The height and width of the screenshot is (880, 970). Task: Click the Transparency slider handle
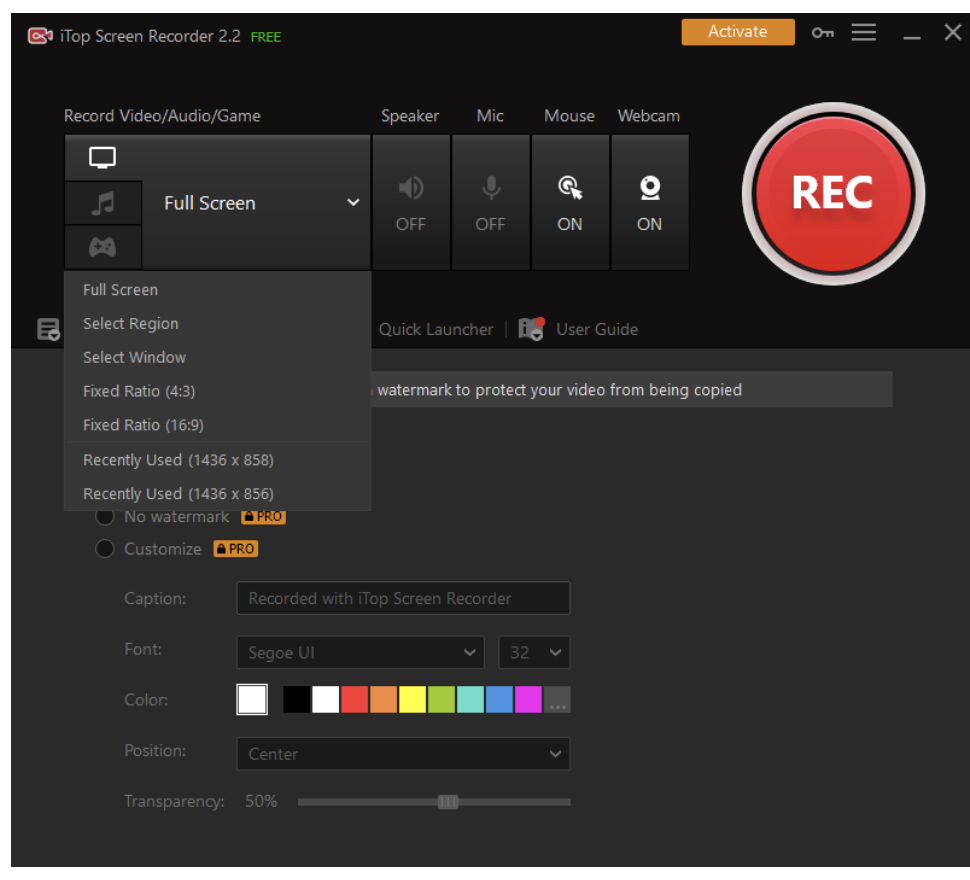click(x=448, y=802)
